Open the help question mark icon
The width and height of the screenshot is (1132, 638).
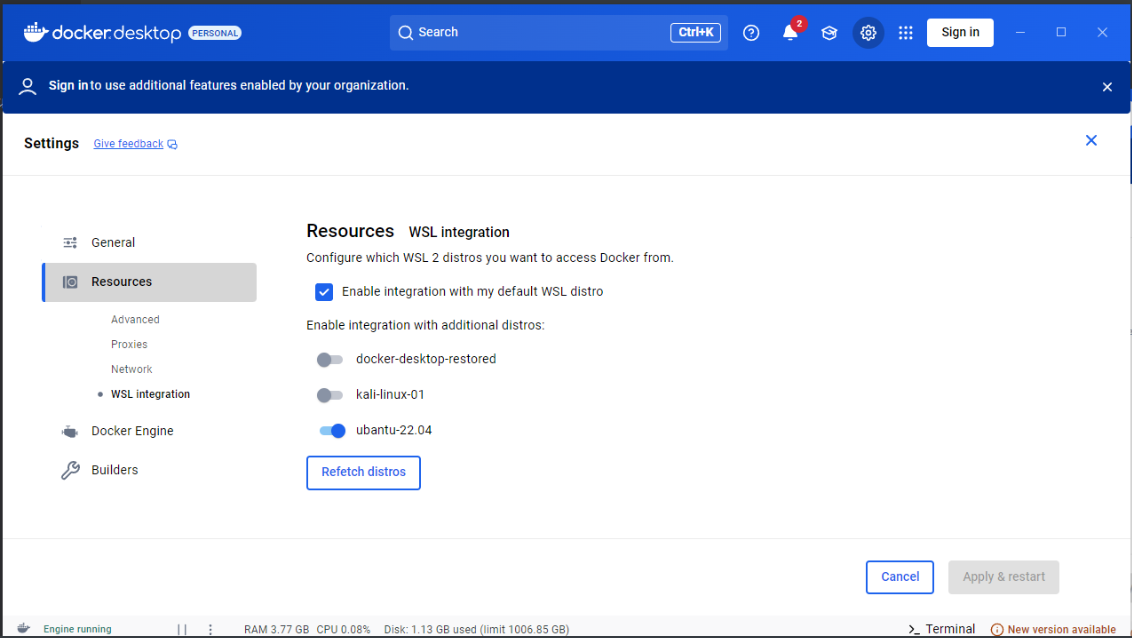pyautogui.click(x=751, y=32)
